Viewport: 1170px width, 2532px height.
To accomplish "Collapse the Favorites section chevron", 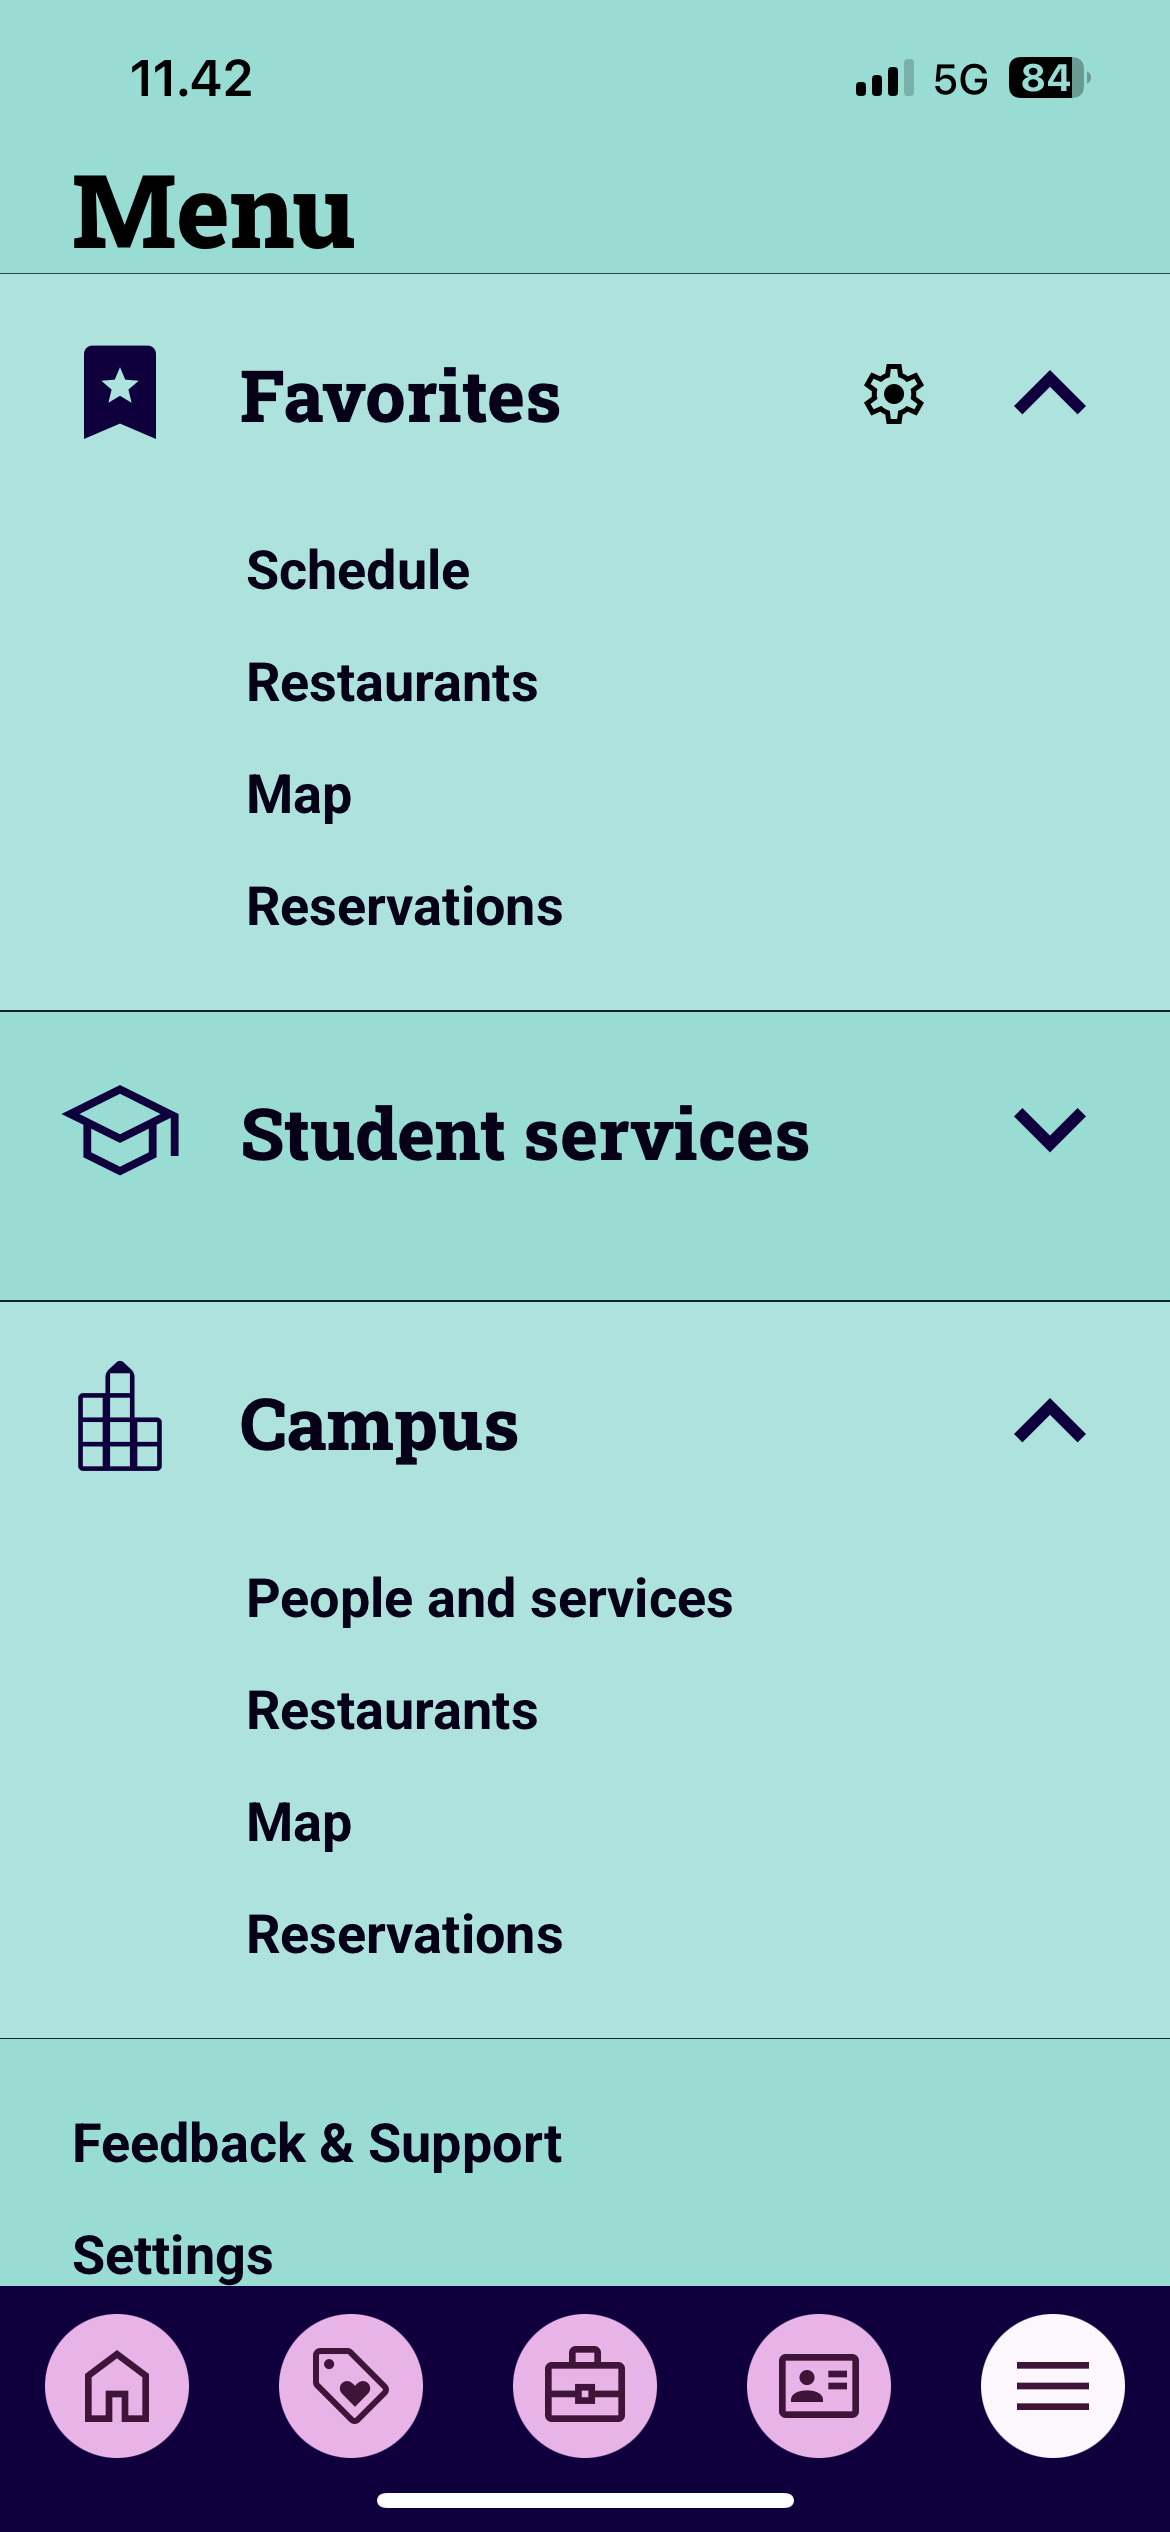I will (x=1049, y=393).
